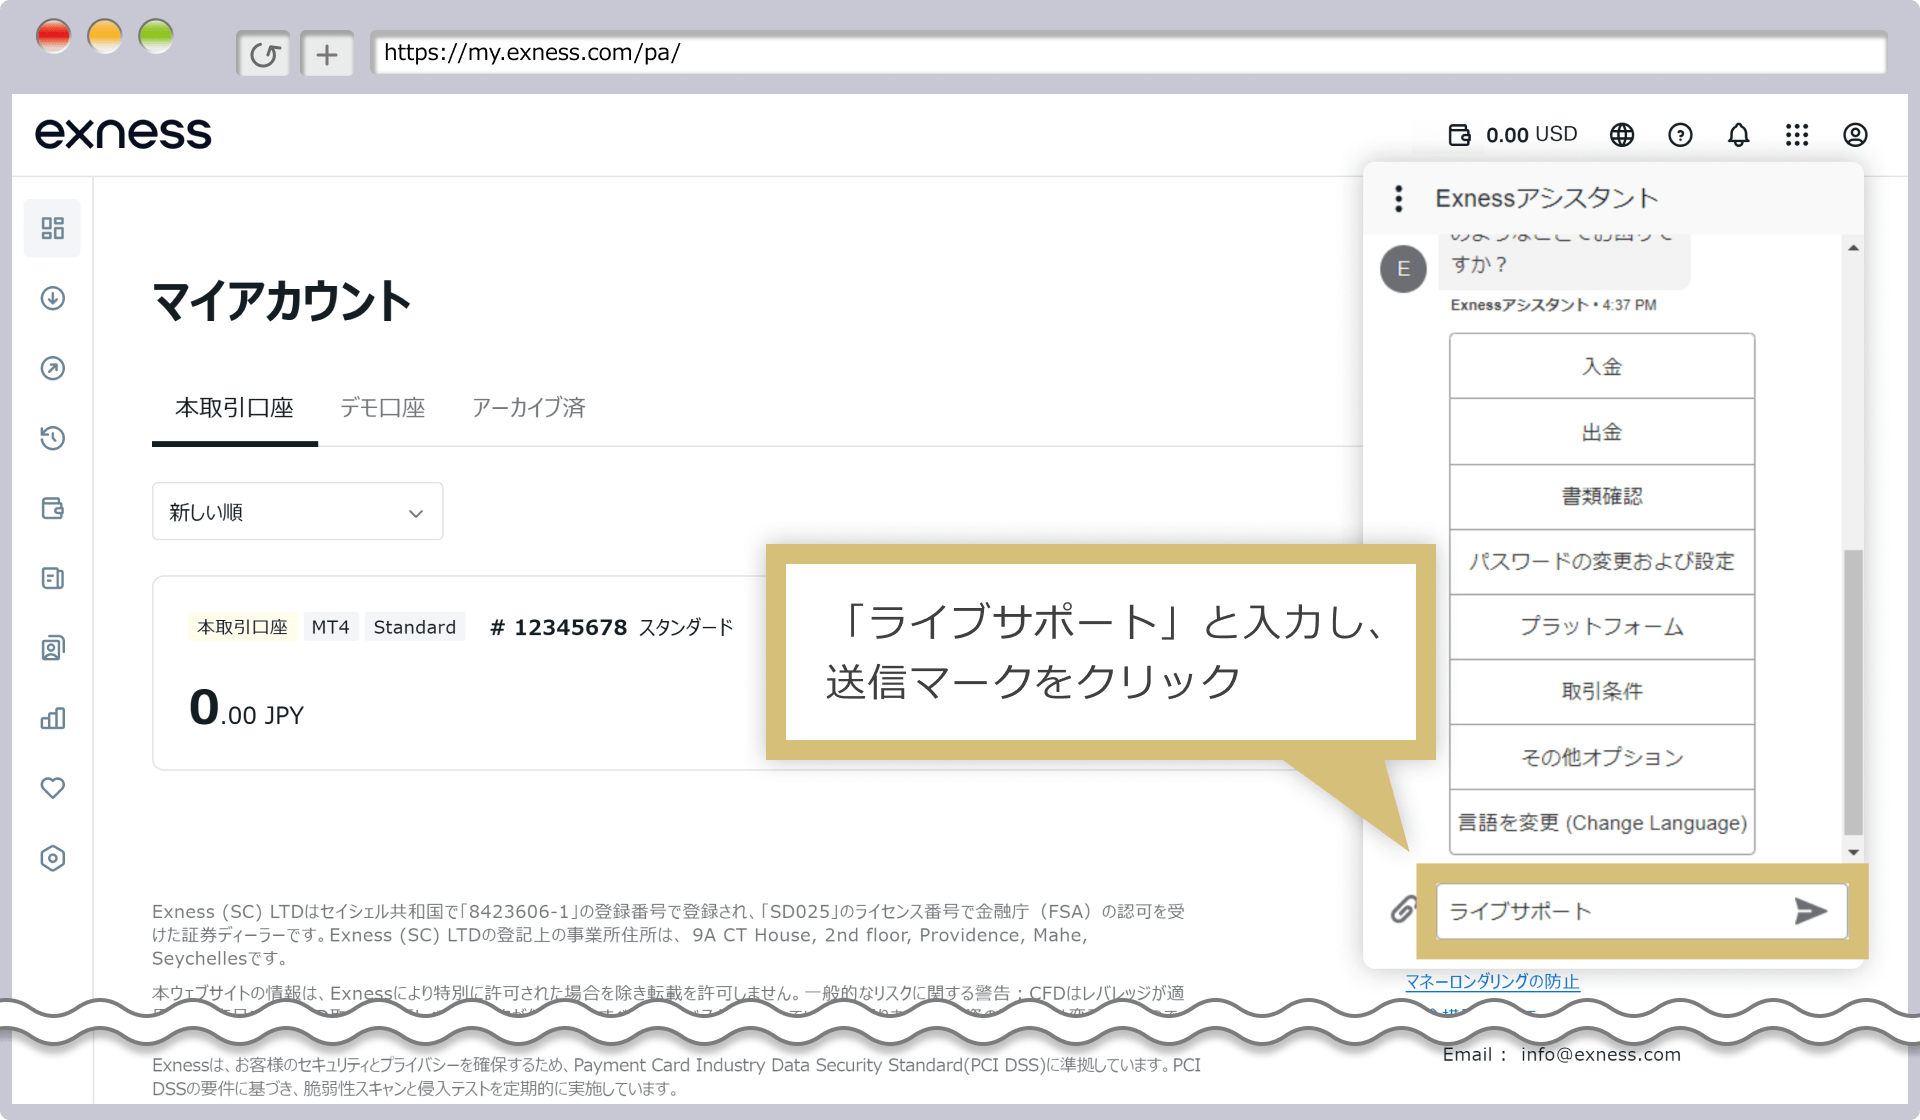Image resolution: width=1920 pixels, height=1120 pixels.
Task: Choose 言語を変更 (Change Language) option
Action: click(x=1602, y=822)
